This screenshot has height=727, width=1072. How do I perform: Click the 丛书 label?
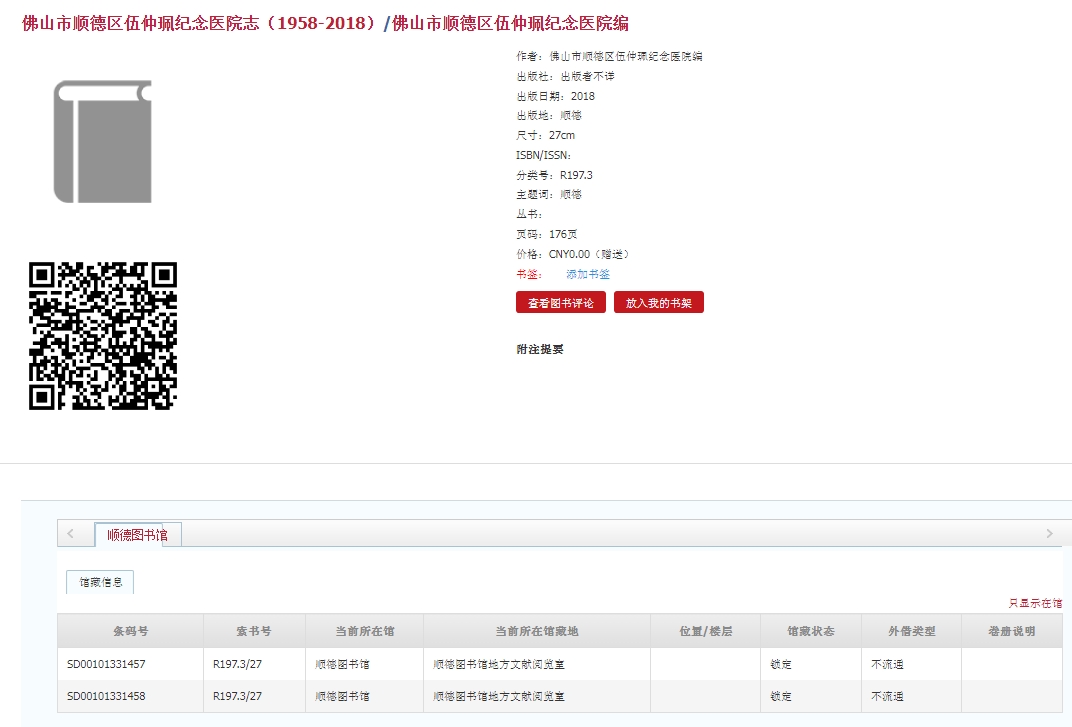coord(529,214)
